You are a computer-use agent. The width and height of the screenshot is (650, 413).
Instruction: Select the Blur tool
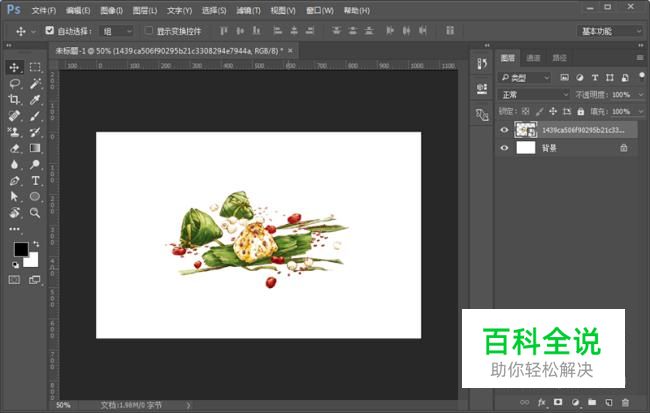pos(14,164)
